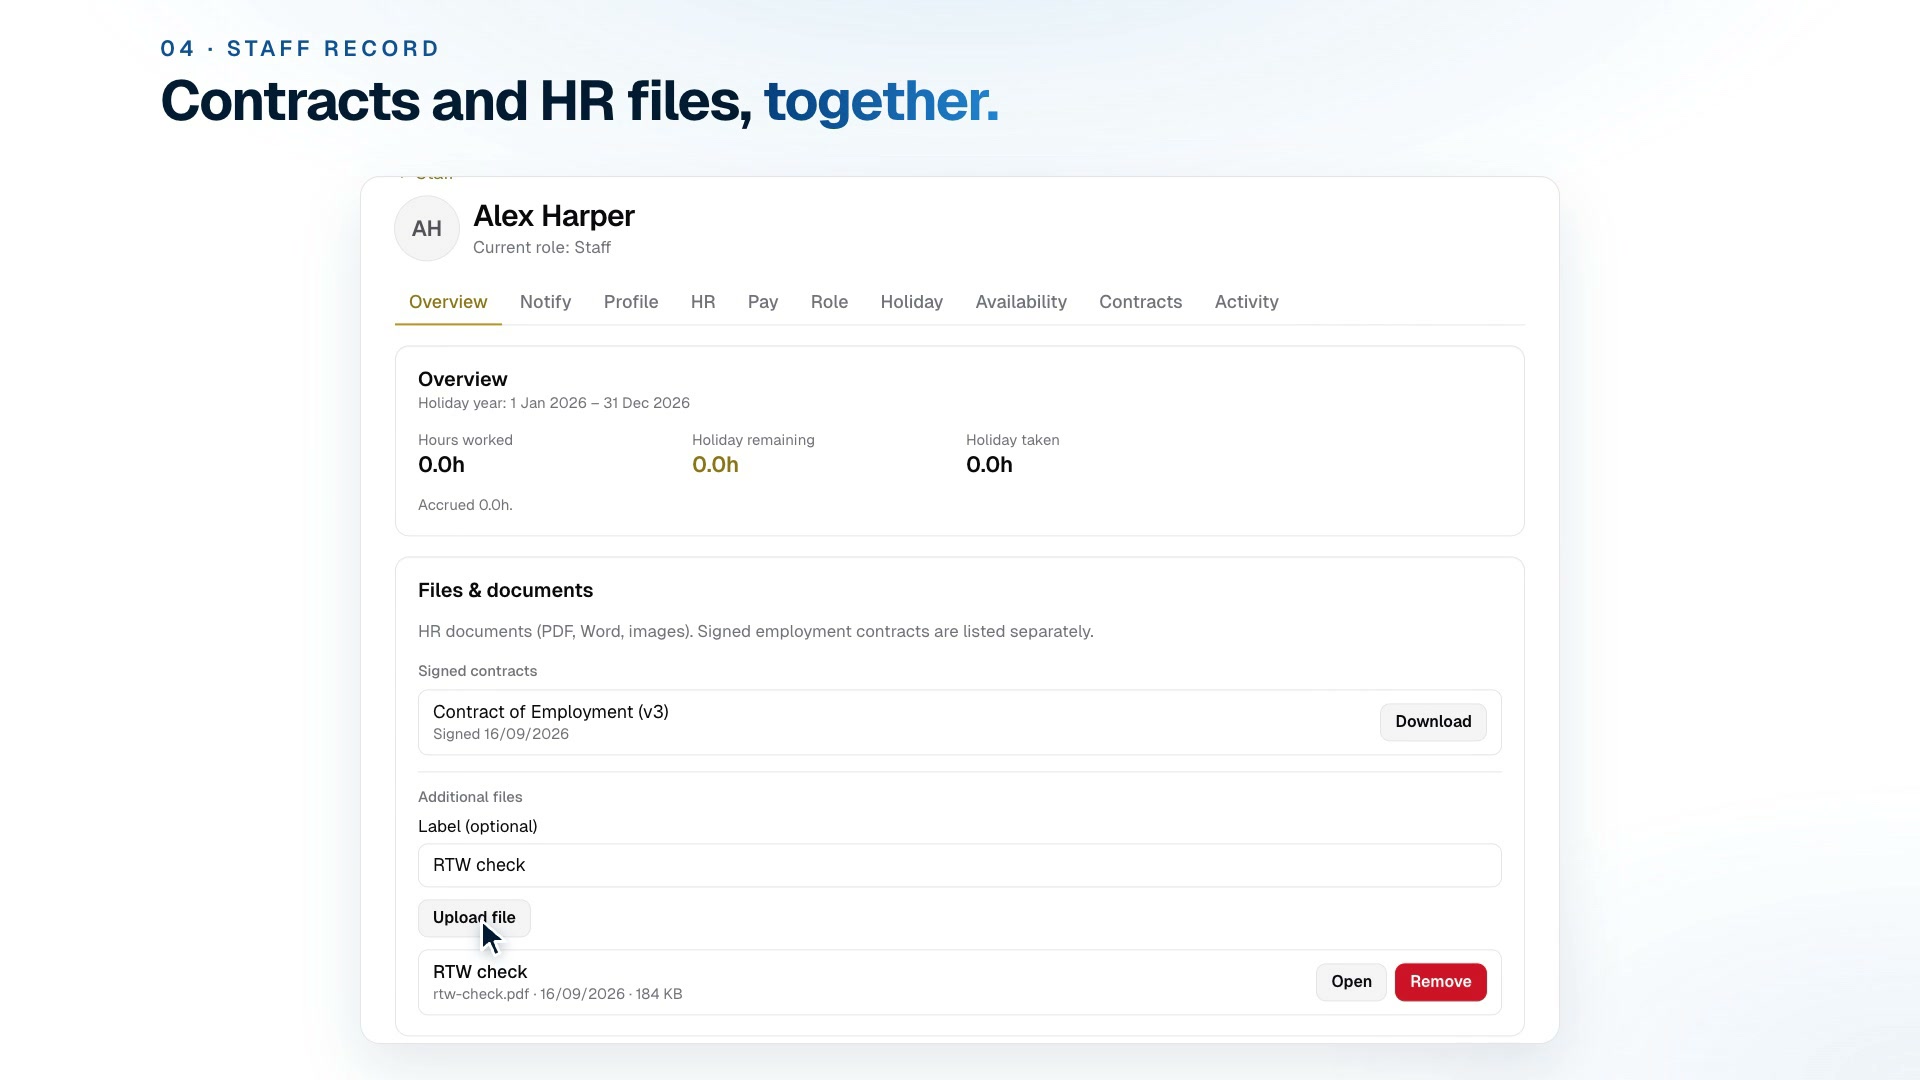Open the RTW check file
Viewport: 1920px width, 1080px height.
coord(1351,982)
